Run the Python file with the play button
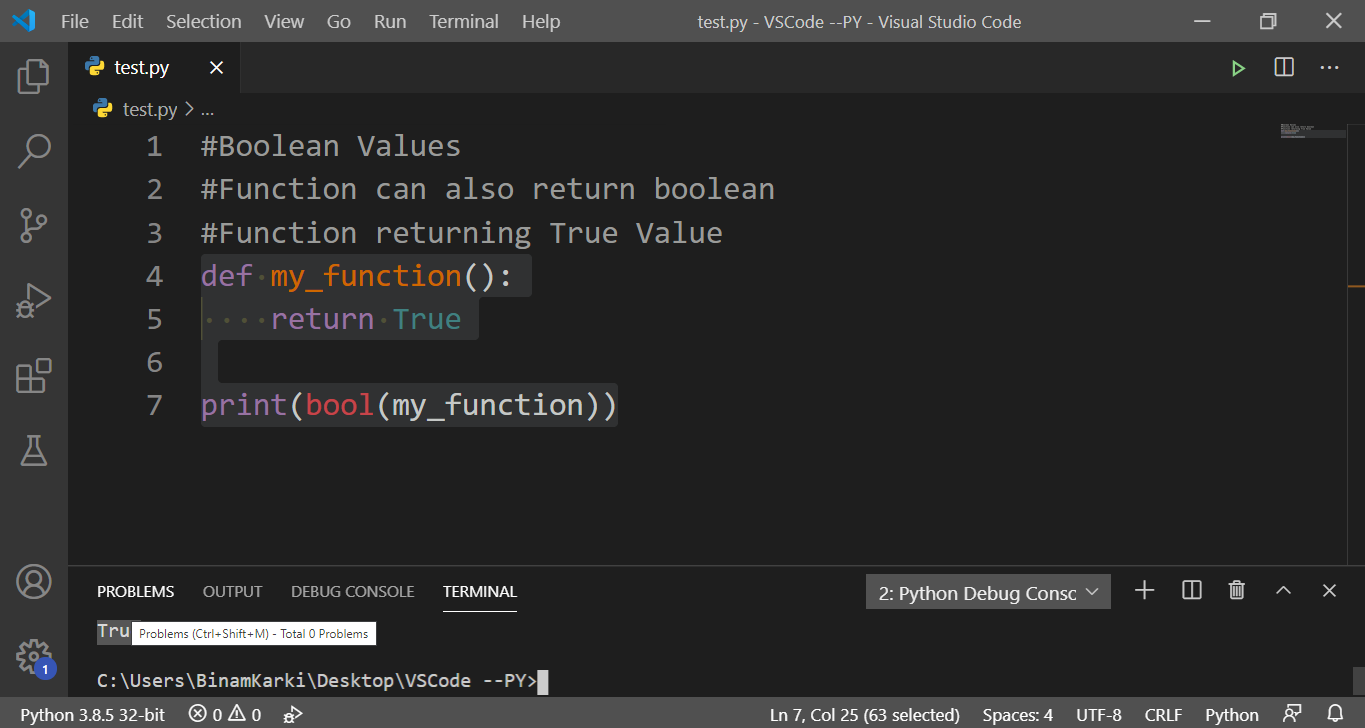 pyautogui.click(x=1238, y=67)
